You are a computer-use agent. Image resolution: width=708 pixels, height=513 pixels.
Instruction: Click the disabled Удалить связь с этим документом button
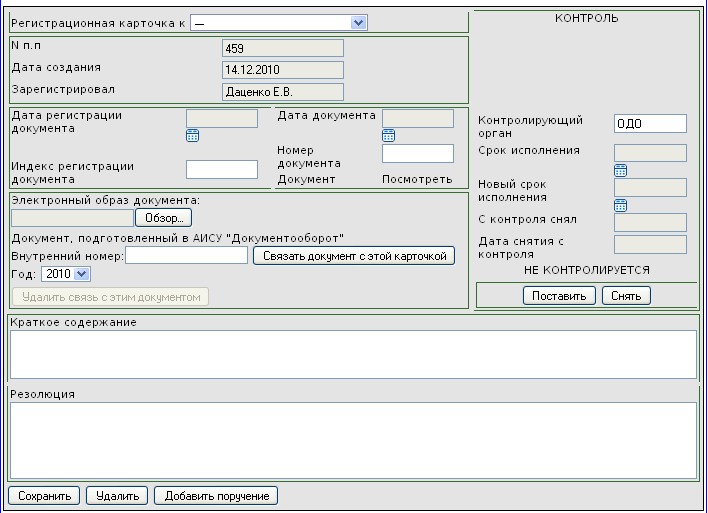point(111,297)
